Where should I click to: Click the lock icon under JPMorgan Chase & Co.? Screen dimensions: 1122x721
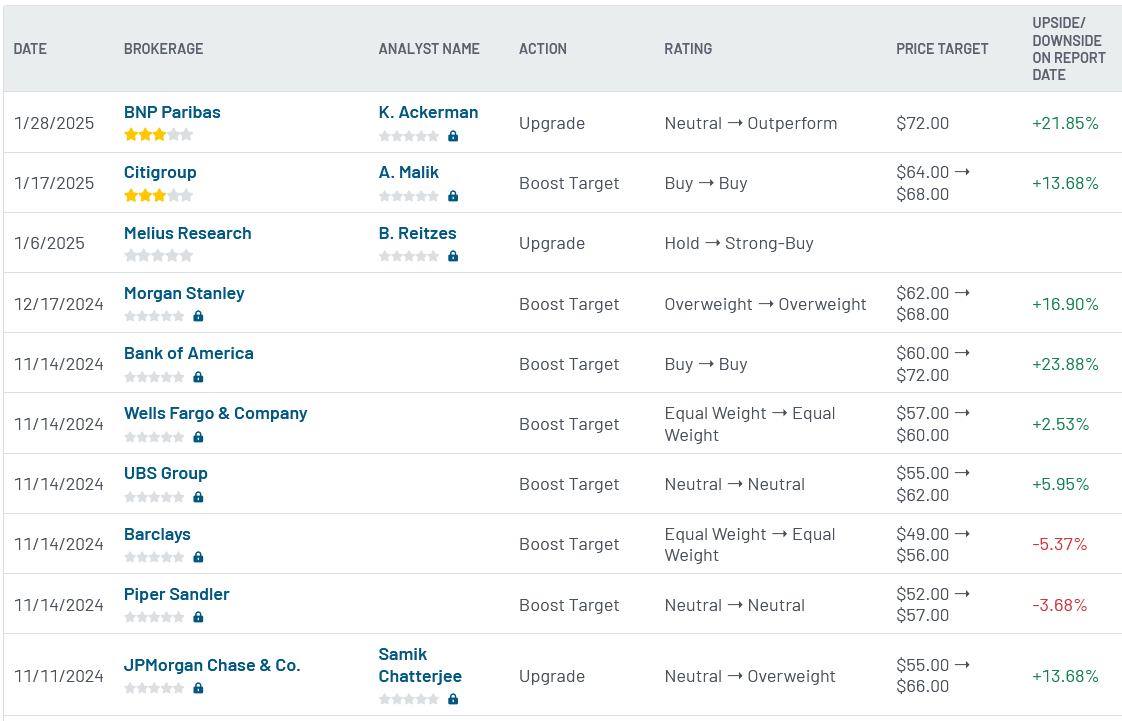[198, 688]
